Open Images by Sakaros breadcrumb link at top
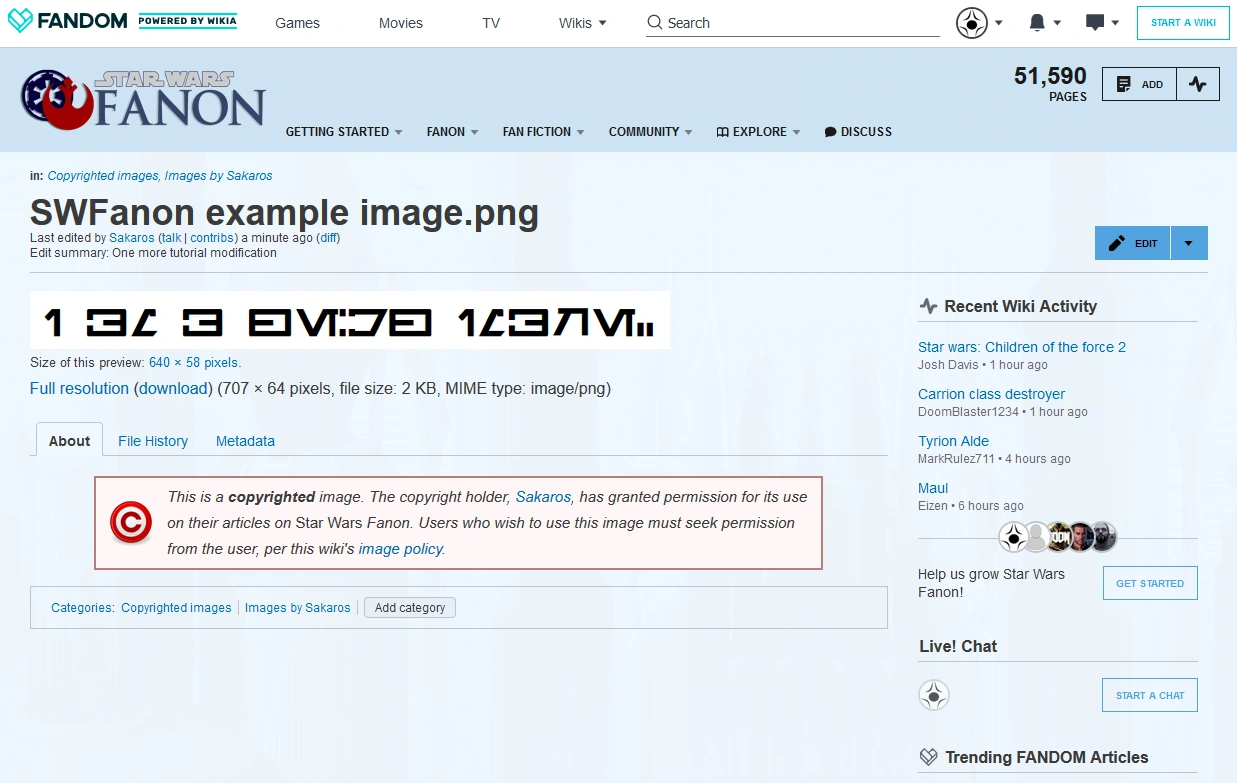 pyautogui.click(x=218, y=176)
